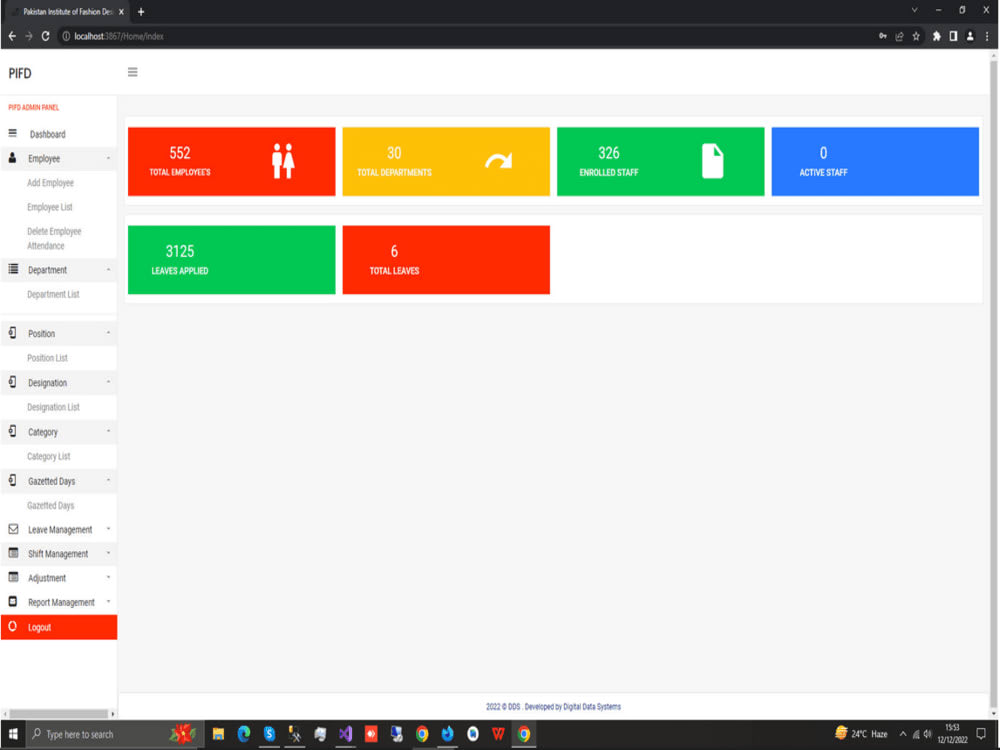
Task: Reload the page in the browser
Action: tap(45, 36)
